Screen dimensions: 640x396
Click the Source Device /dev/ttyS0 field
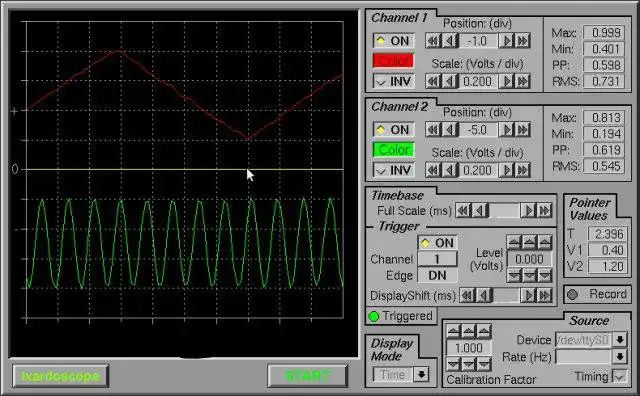click(584, 340)
